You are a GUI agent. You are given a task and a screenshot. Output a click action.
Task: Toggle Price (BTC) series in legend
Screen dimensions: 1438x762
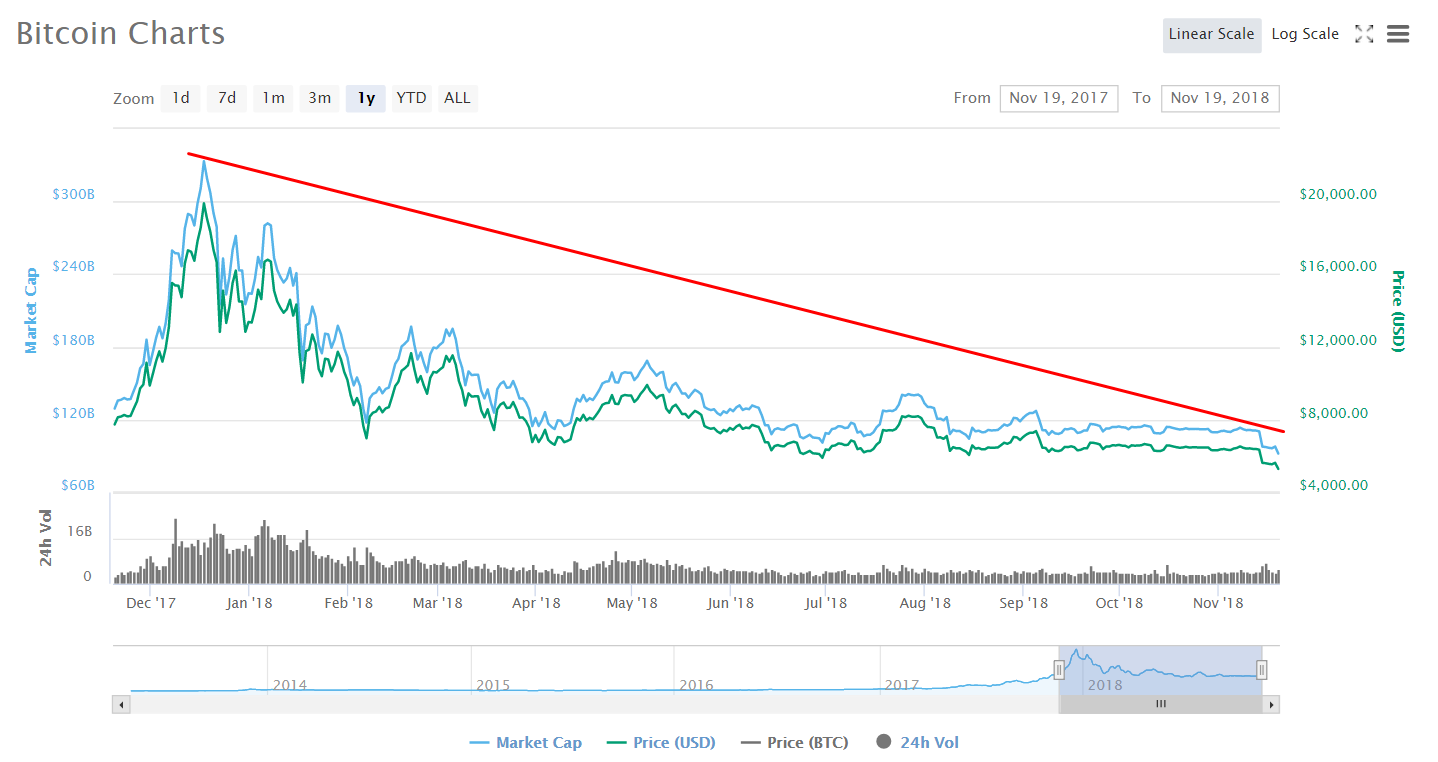pos(795,743)
